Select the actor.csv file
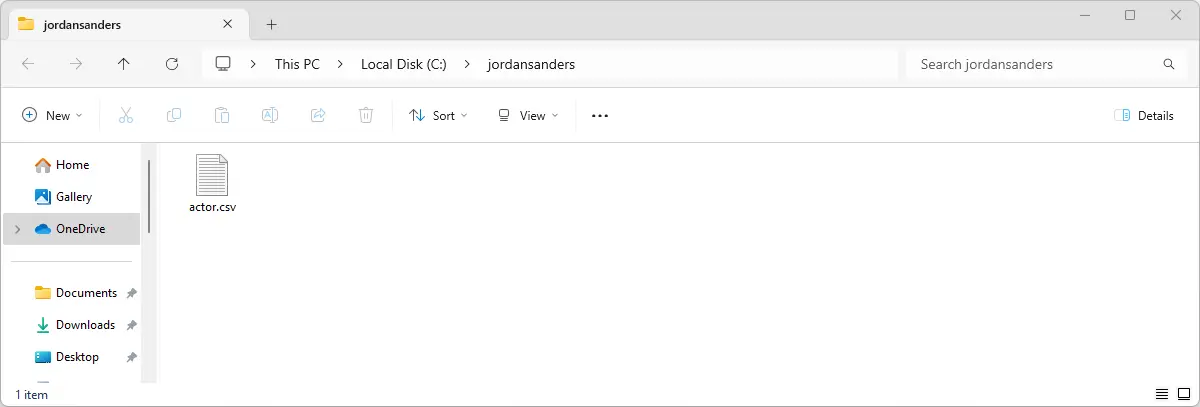The image size is (1200, 407). pyautogui.click(x=212, y=184)
